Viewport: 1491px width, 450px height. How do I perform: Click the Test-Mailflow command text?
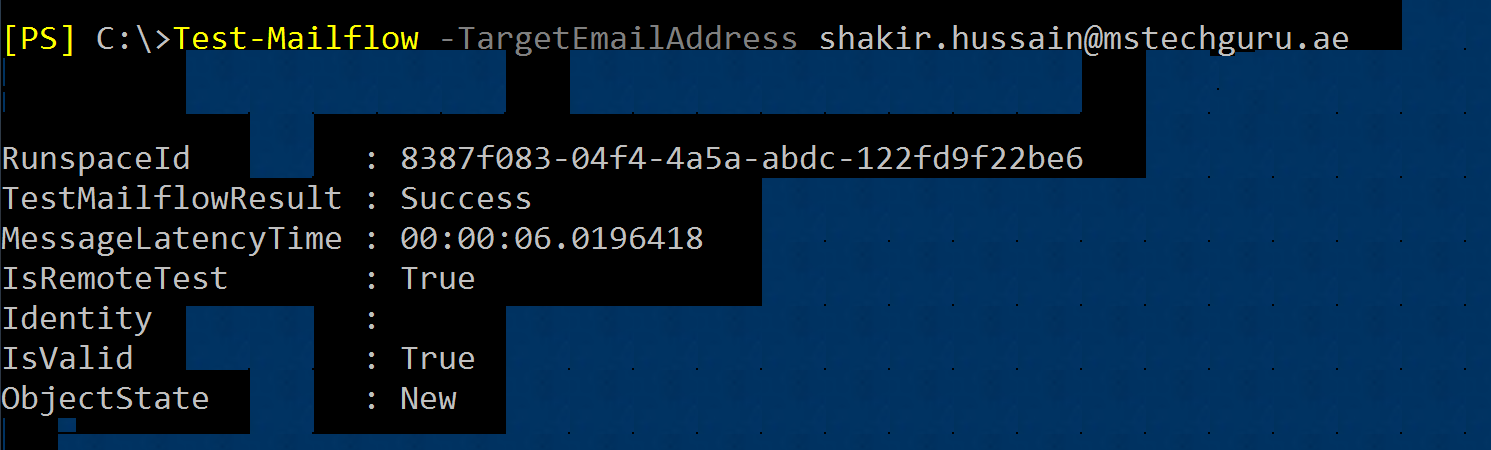click(296, 39)
